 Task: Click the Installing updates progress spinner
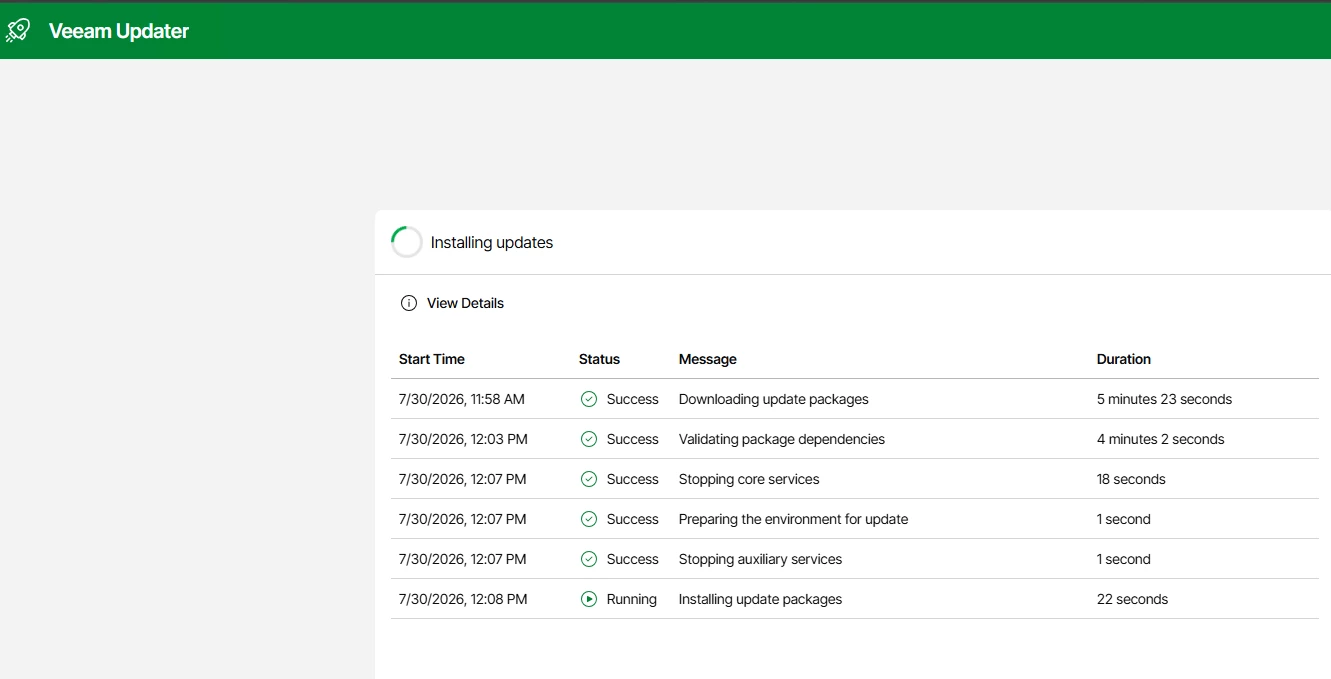click(x=407, y=242)
